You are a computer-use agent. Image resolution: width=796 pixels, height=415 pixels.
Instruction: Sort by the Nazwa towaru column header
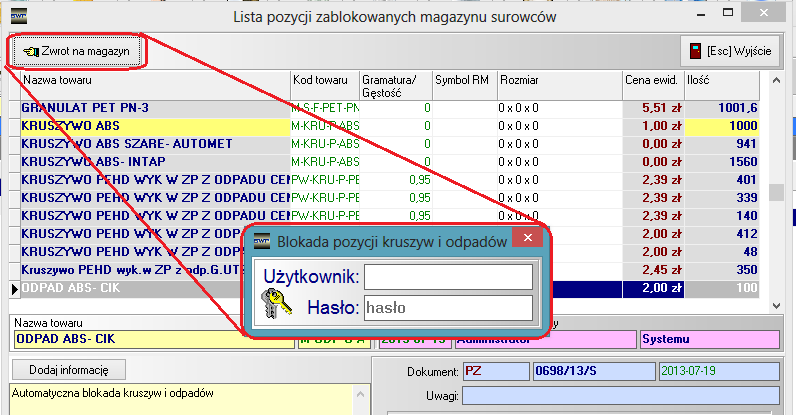[150, 80]
